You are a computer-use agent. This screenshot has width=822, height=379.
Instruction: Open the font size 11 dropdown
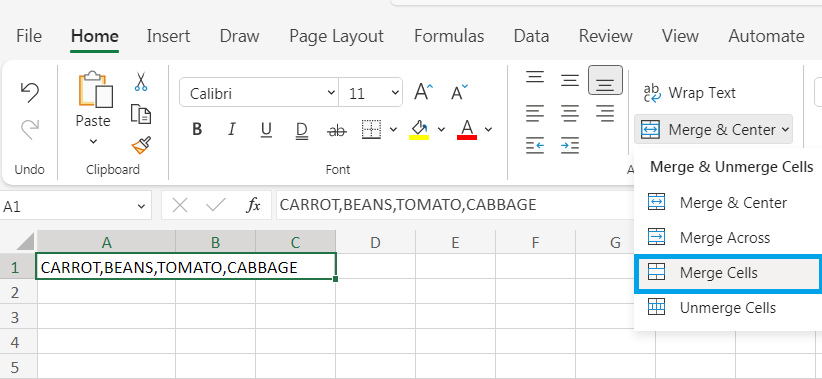click(x=395, y=93)
